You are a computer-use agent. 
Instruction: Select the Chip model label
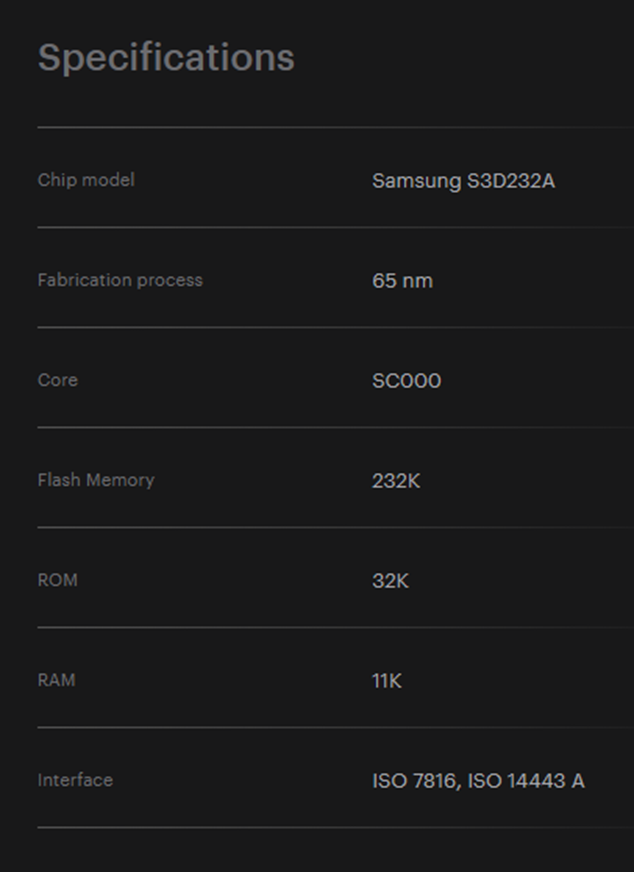point(86,180)
